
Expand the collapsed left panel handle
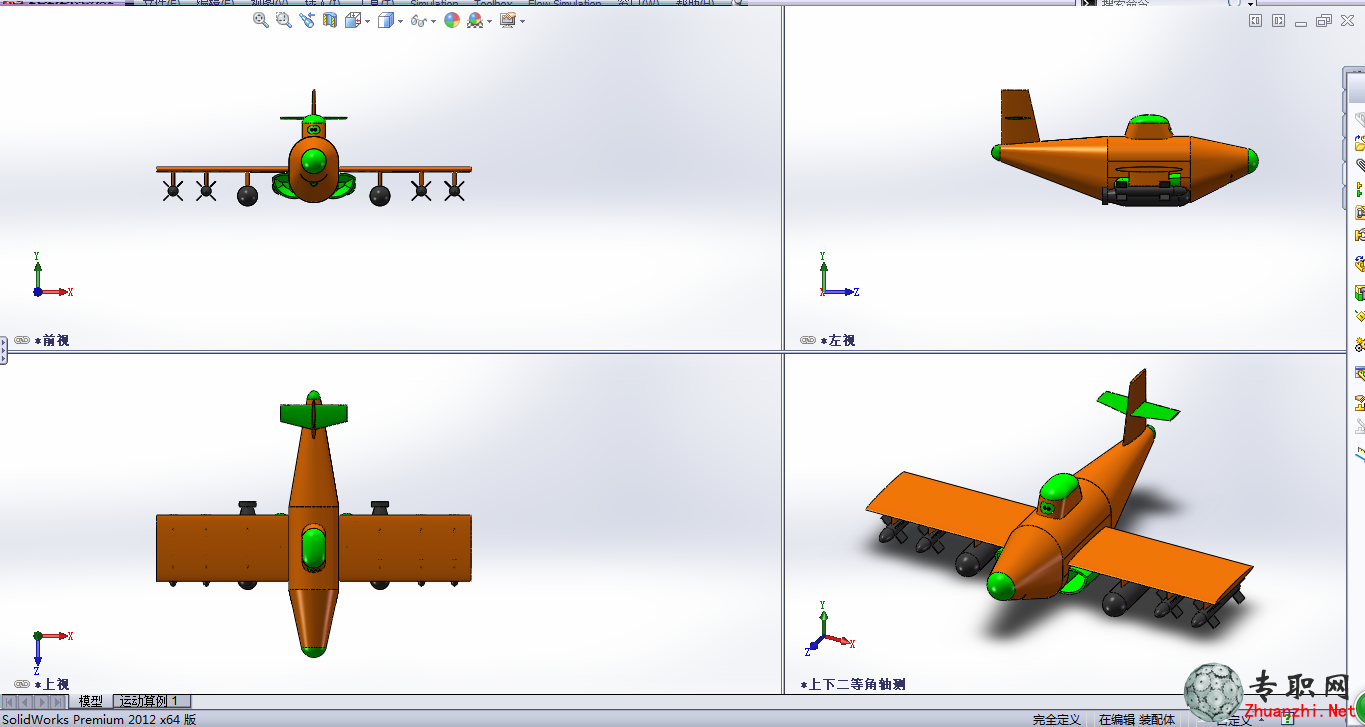pyautogui.click(x=3, y=350)
